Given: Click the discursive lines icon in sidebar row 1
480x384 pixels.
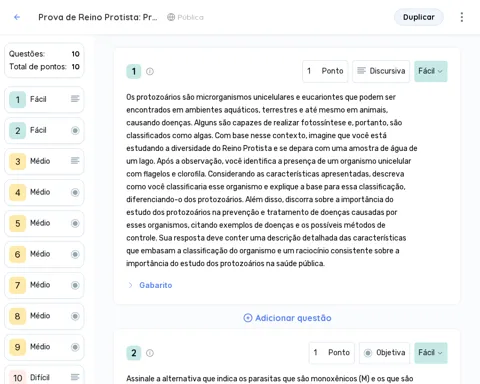Looking at the screenshot, I should pos(75,99).
